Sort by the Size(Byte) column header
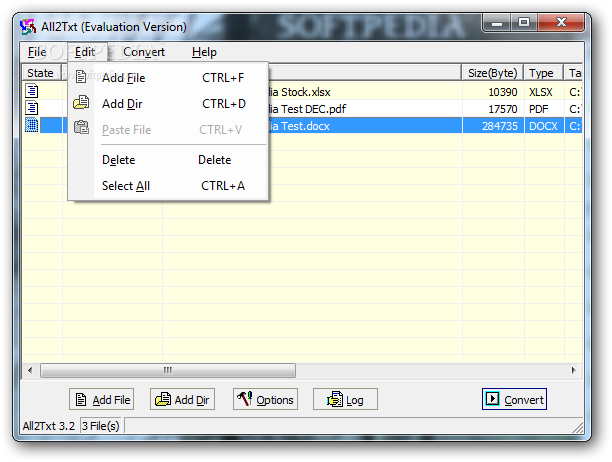 (493, 73)
